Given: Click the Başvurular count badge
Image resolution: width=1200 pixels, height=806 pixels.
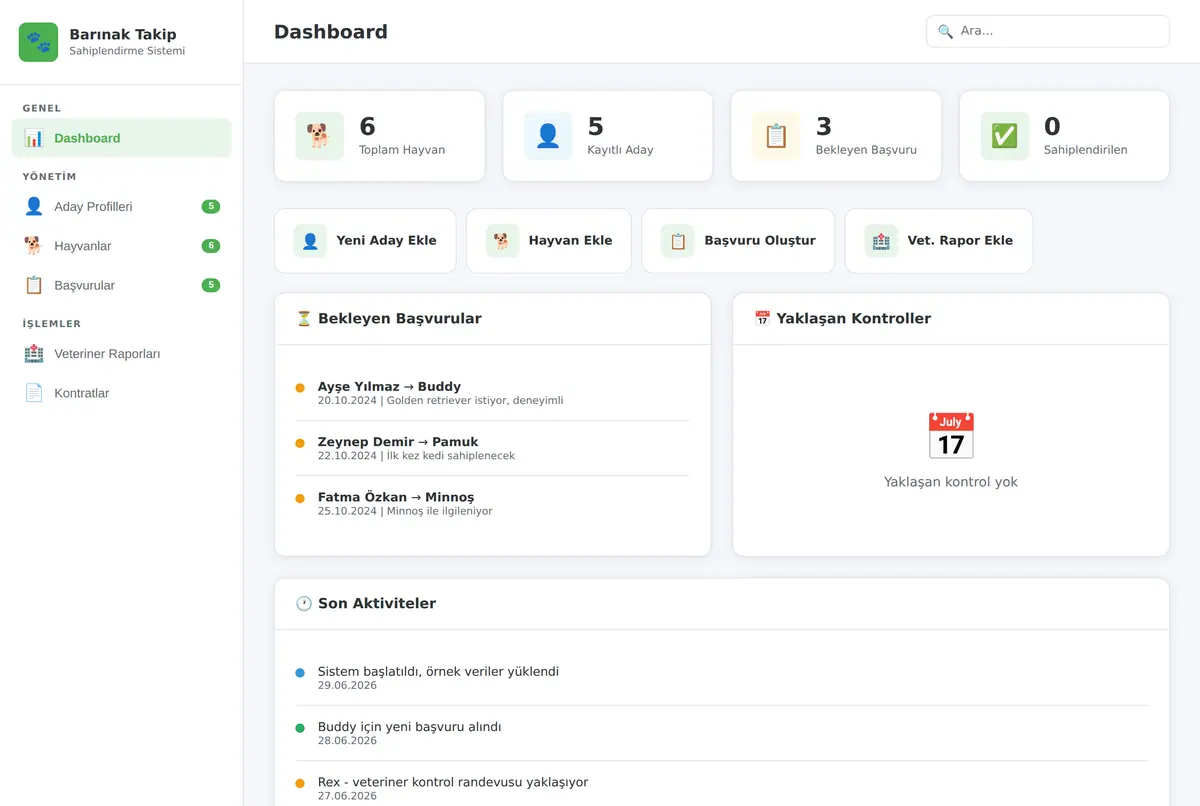Looking at the screenshot, I should tap(210, 285).
